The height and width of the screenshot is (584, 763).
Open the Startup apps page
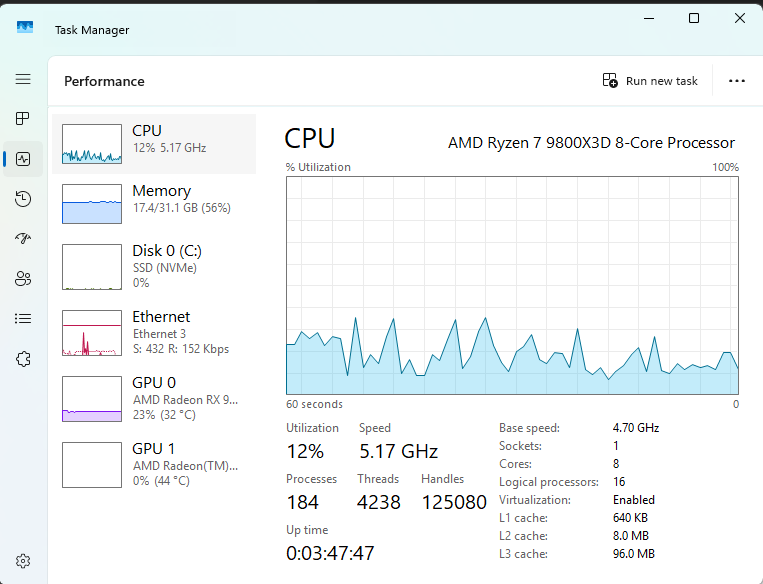[x=23, y=238]
